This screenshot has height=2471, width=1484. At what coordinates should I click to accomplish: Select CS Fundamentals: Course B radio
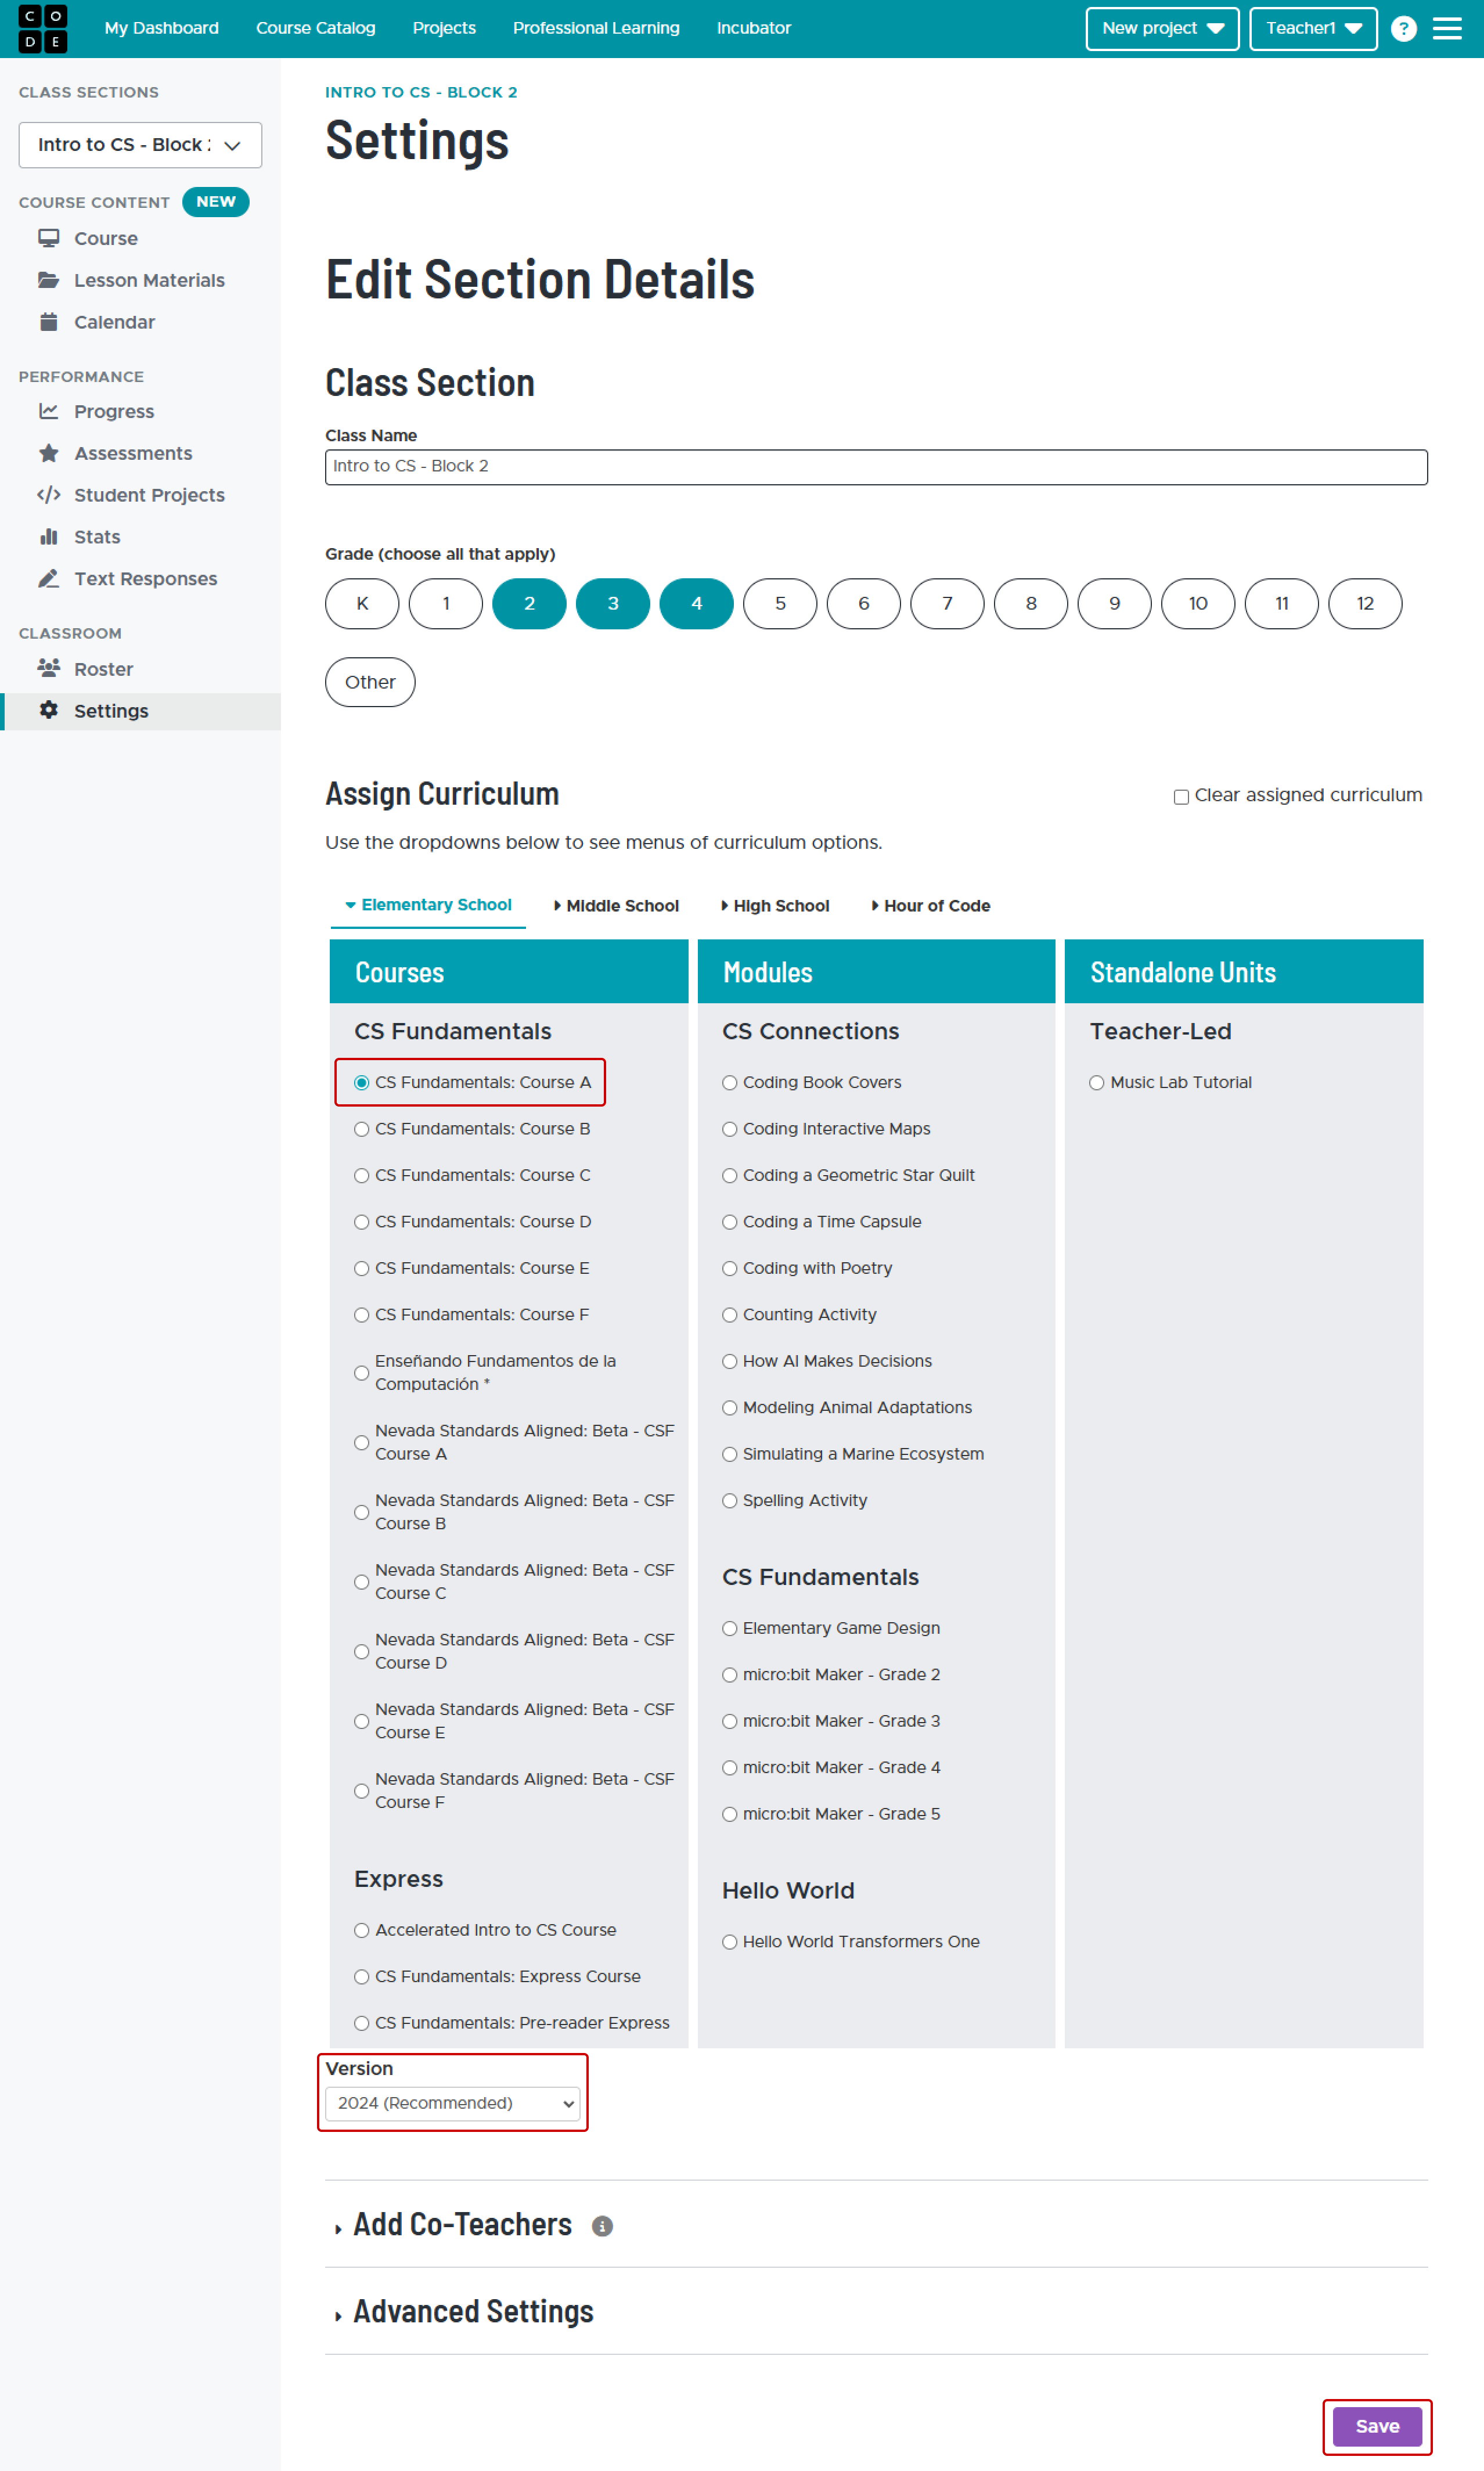(x=362, y=1129)
